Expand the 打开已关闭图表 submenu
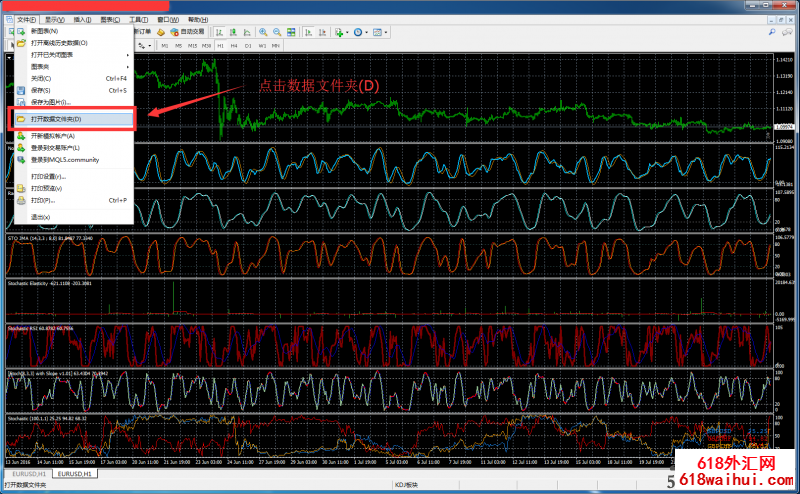800x494 pixels. [74, 55]
